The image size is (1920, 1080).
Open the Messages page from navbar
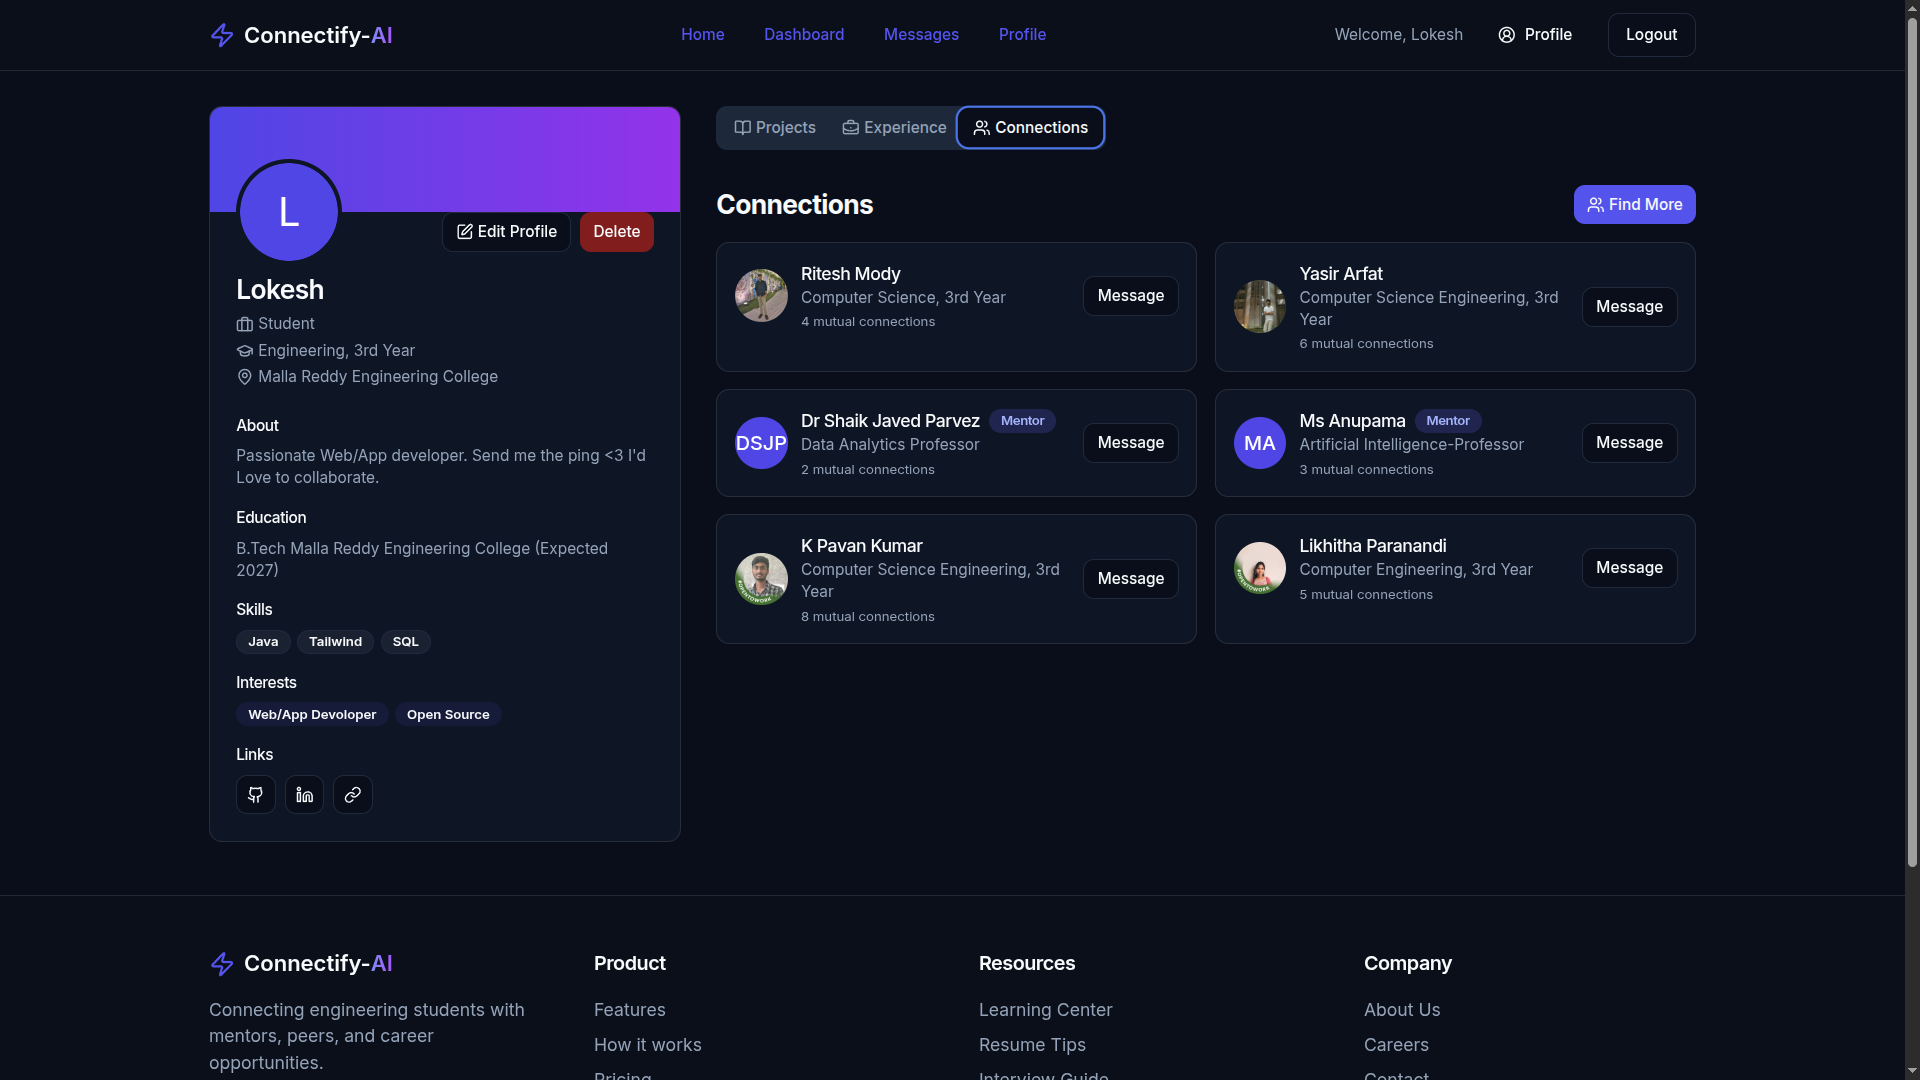(920, 34)
